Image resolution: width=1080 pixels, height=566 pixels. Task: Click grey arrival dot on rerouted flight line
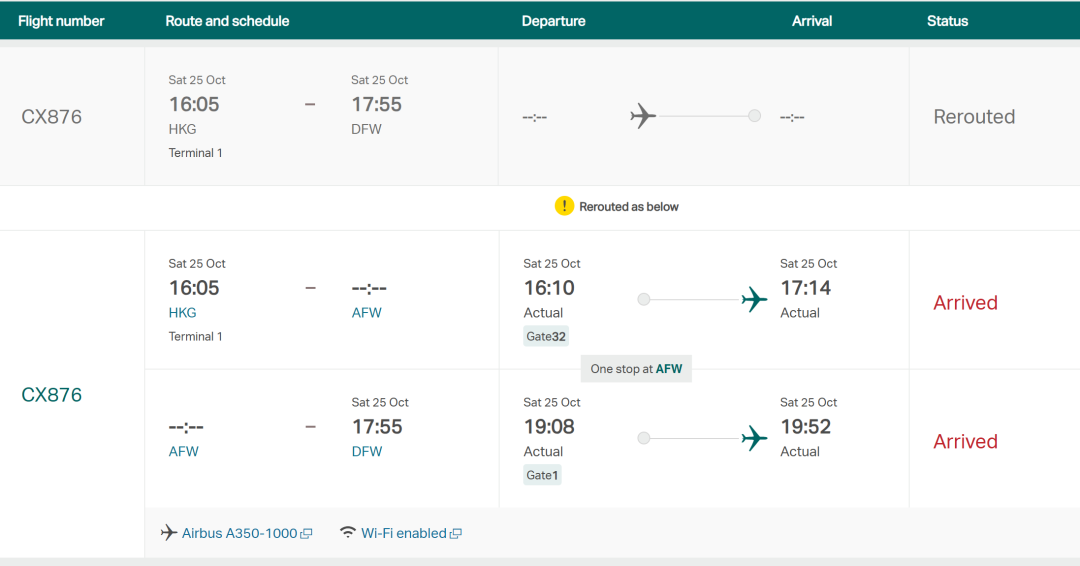point(754,116)
